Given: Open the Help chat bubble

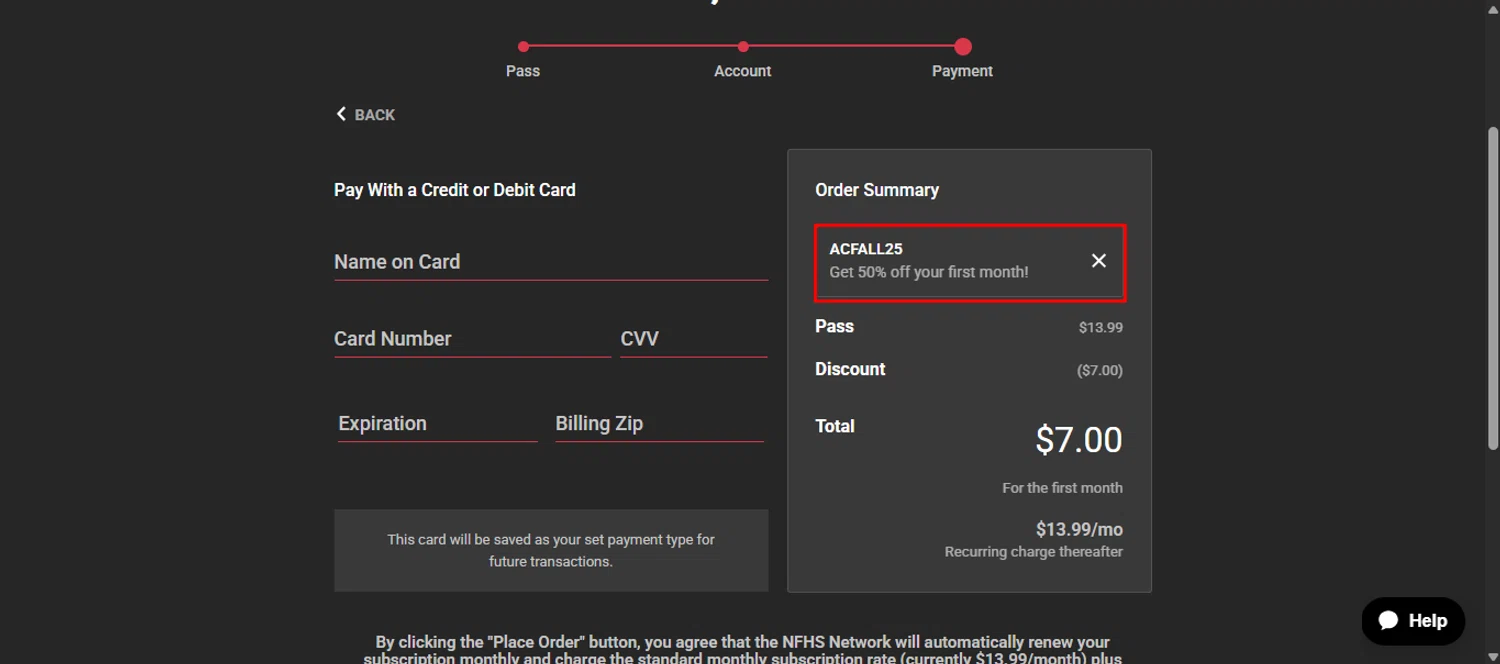Looking at the screenshot, I should pyautogui.click(x=1412, y=621).
